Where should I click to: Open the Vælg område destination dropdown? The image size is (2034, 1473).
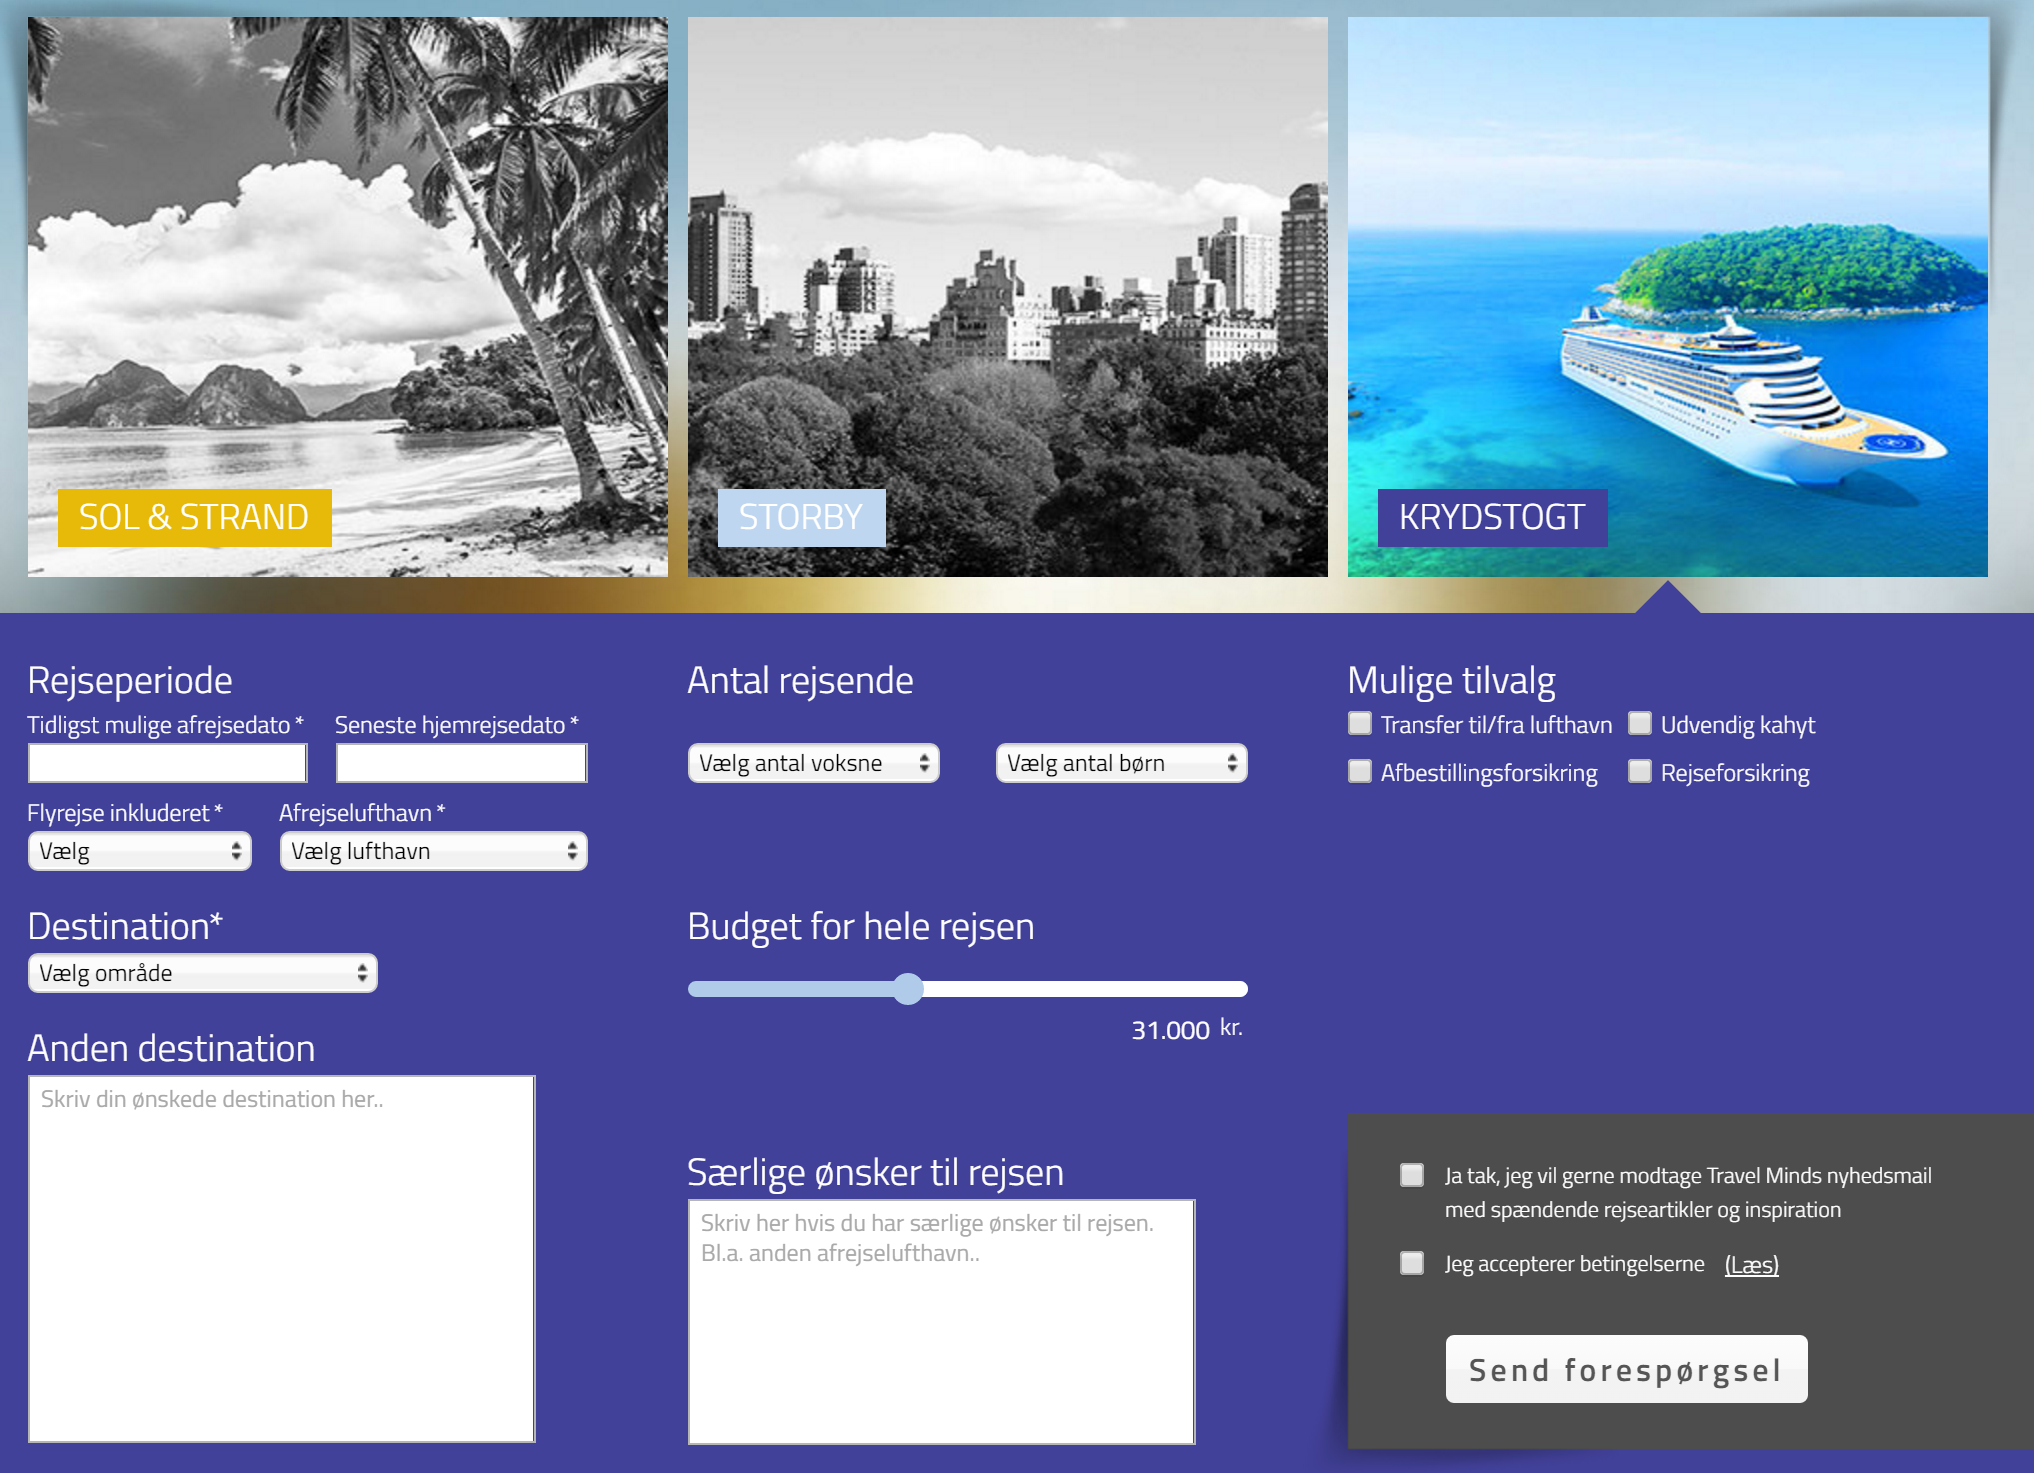click(202, 973)
